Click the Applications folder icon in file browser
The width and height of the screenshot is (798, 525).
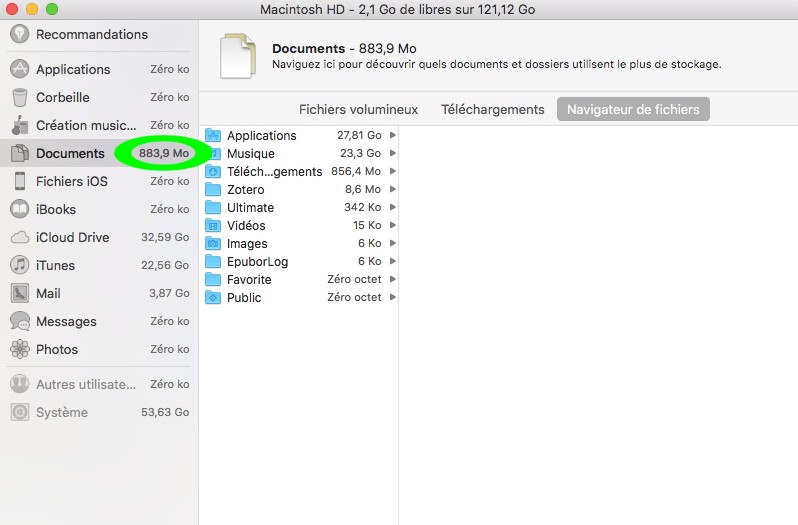[213, 135]
